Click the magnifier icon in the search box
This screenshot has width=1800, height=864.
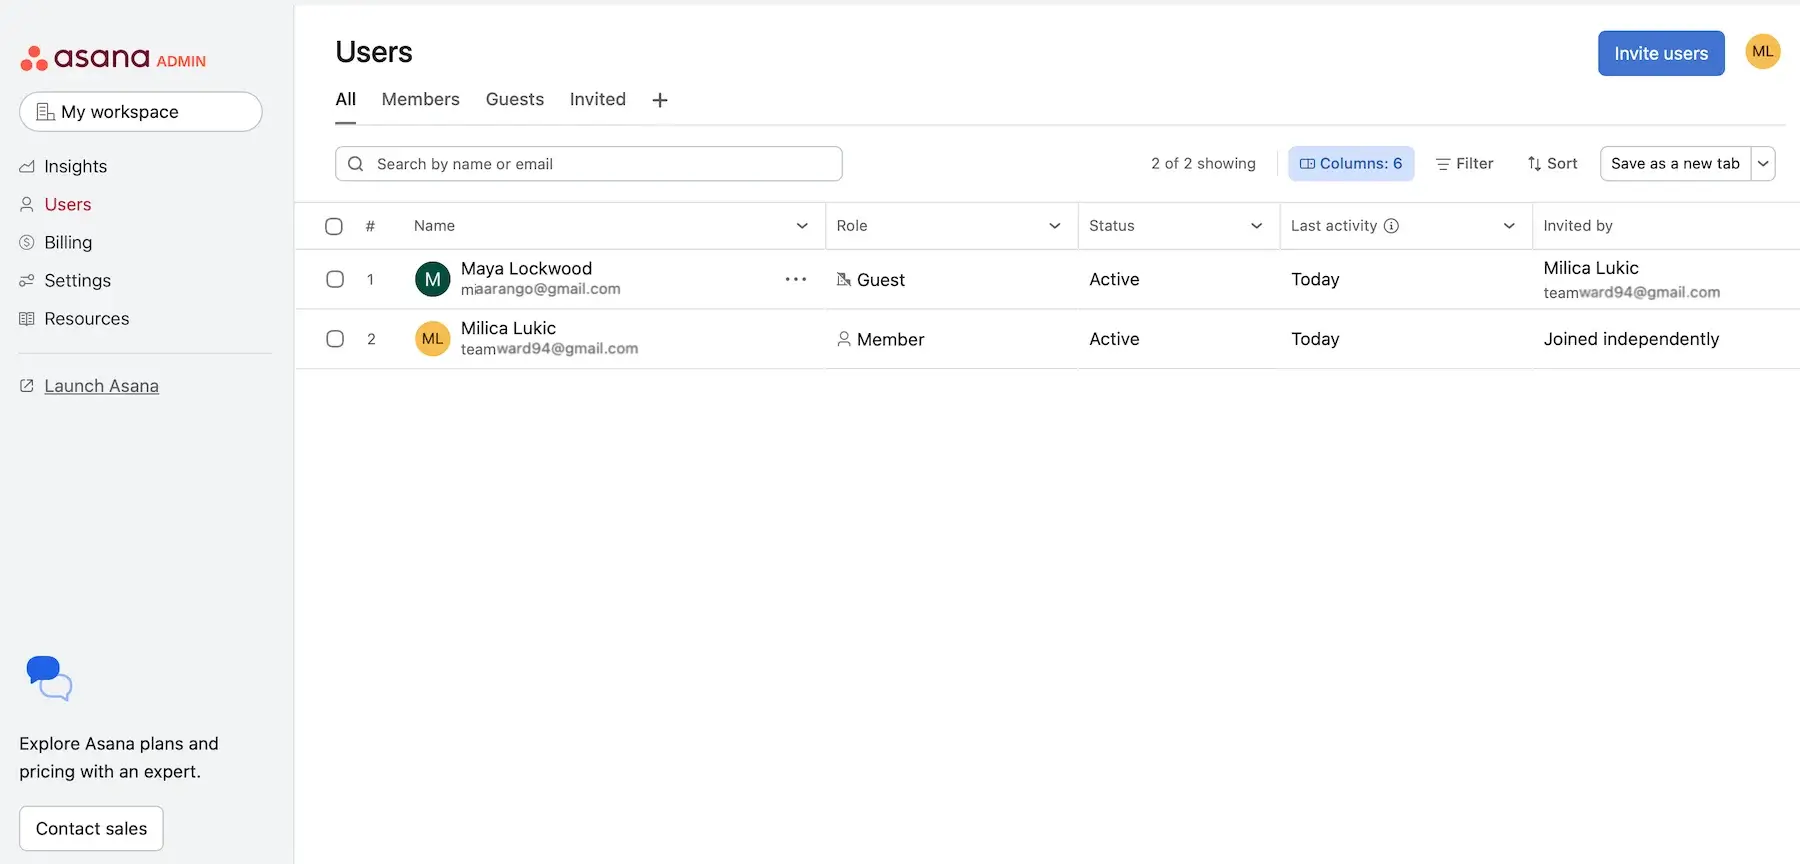coord(355,164)
